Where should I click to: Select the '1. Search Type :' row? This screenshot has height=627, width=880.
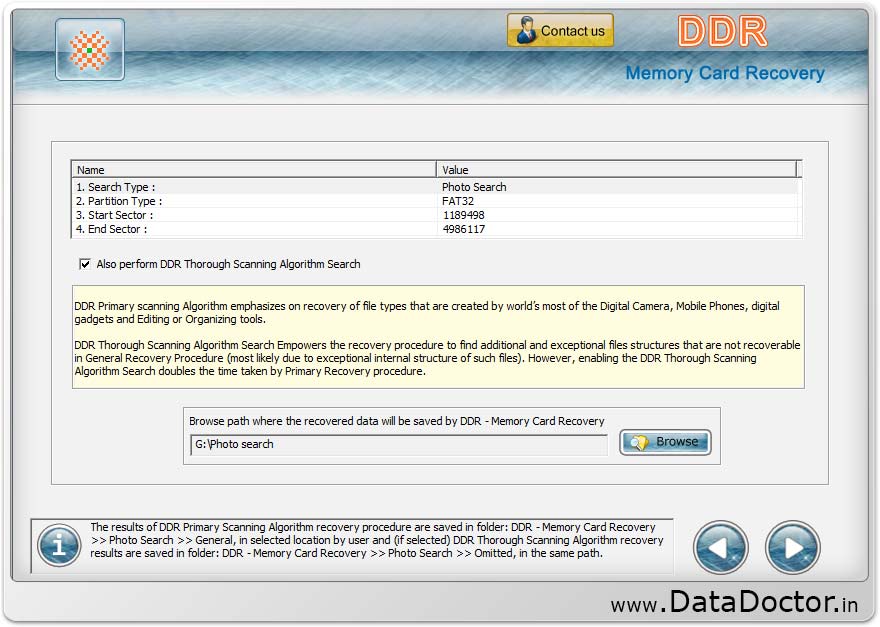coord(435,187)
